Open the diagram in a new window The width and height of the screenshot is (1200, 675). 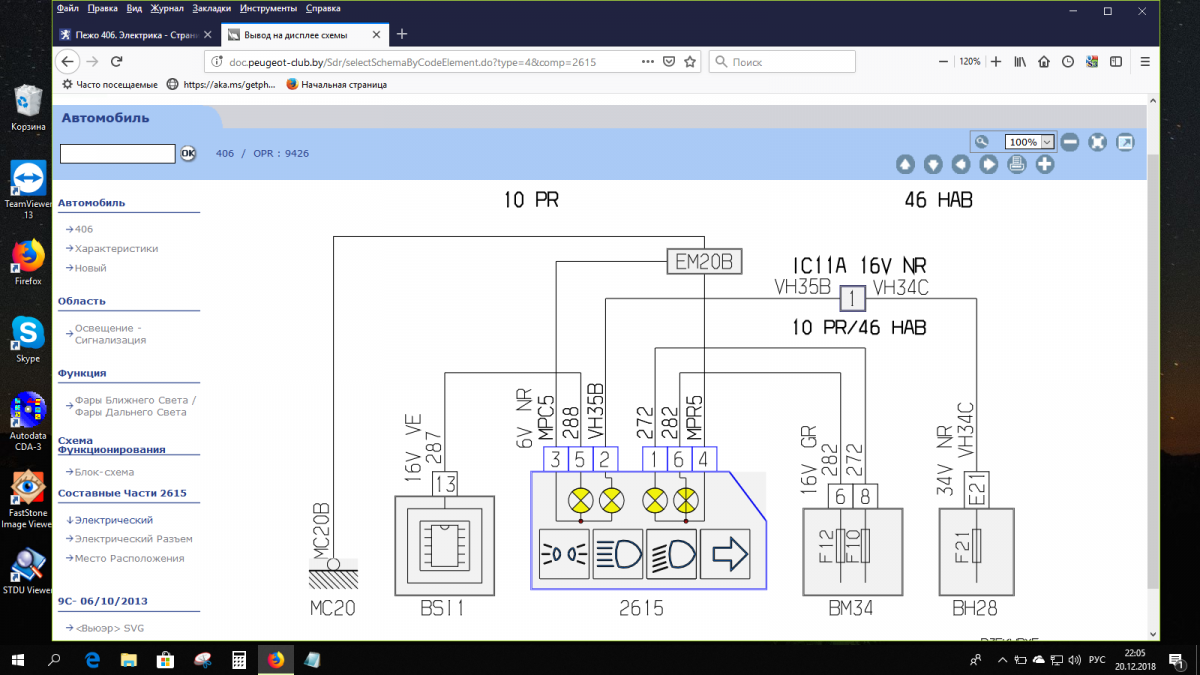pyautogui.click(x=1126, y=142)
